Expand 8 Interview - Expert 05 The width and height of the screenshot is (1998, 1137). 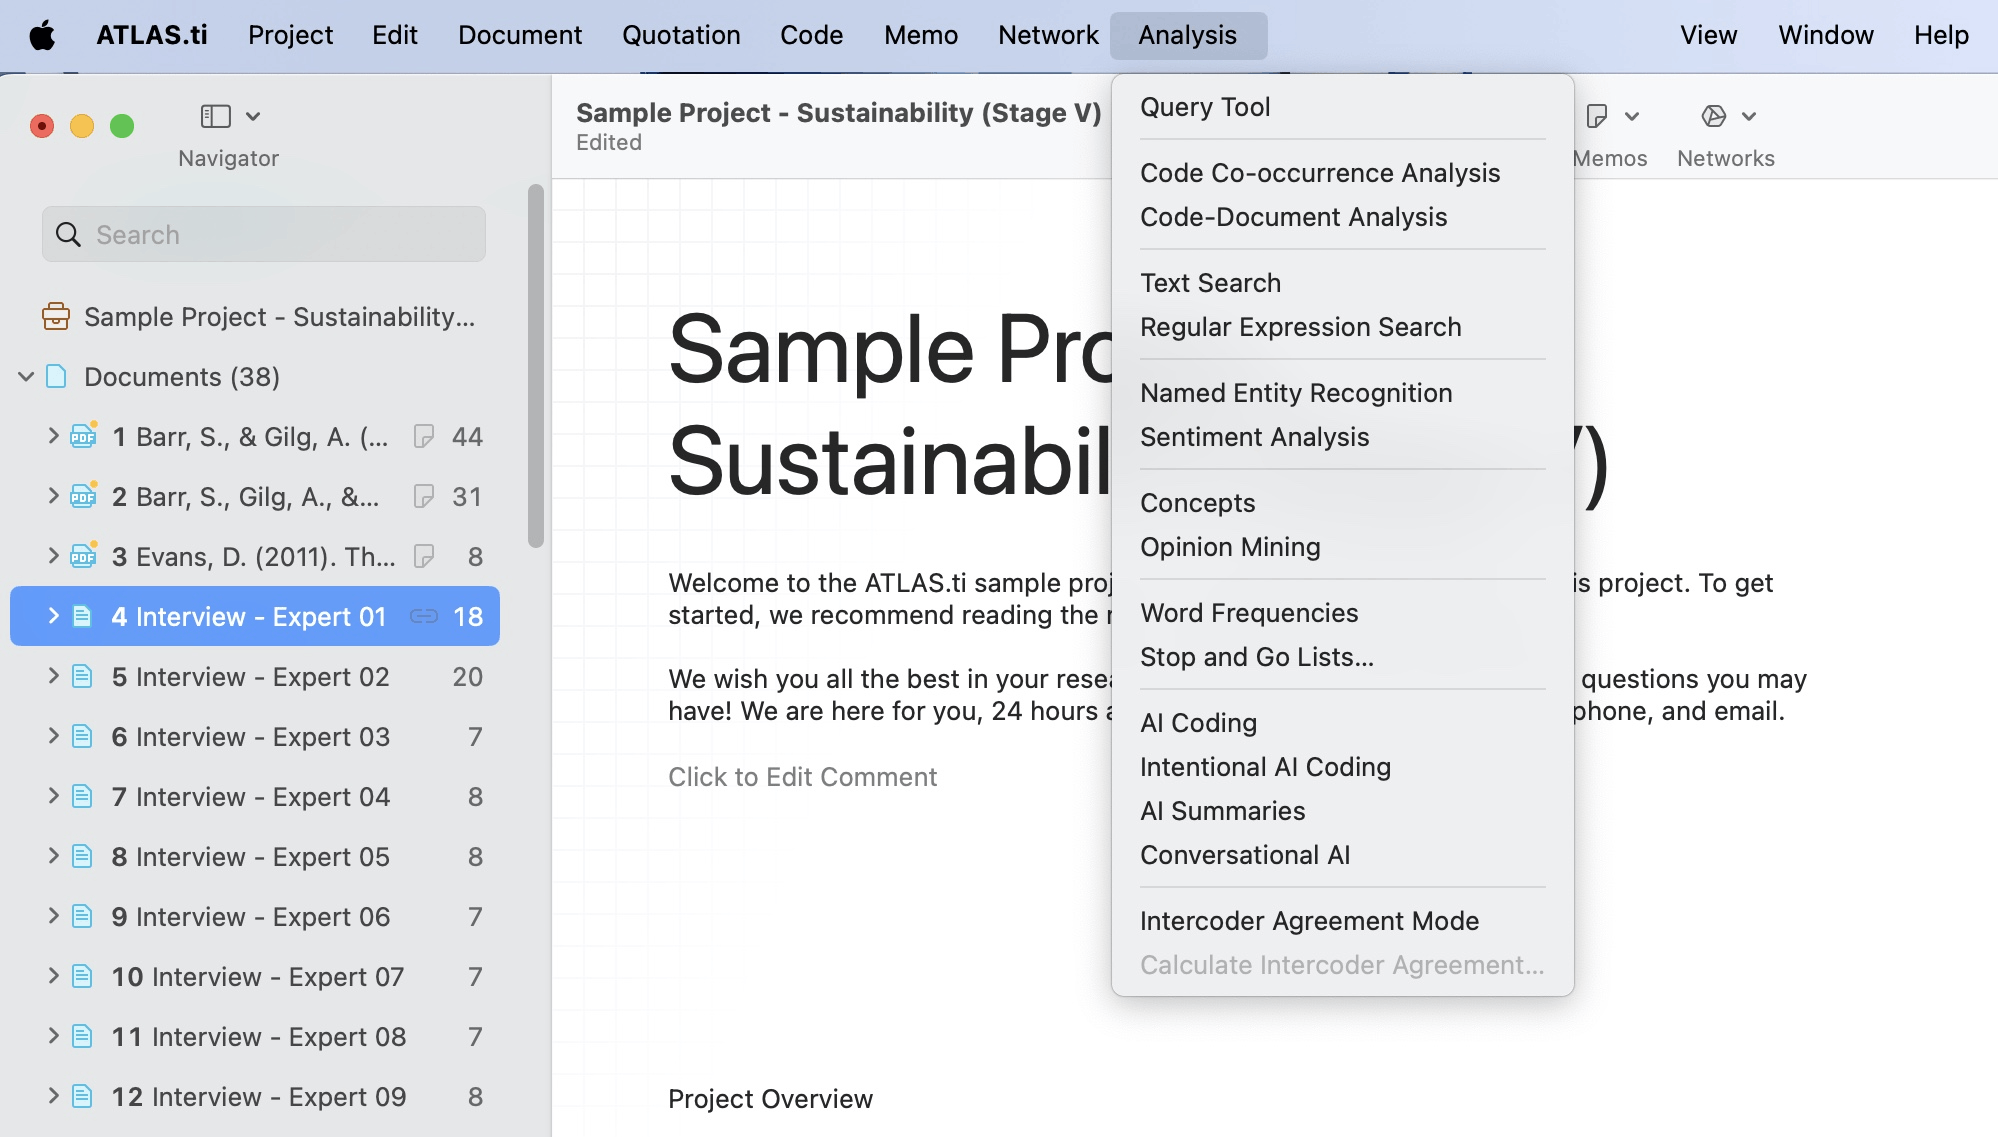point(53,855)
